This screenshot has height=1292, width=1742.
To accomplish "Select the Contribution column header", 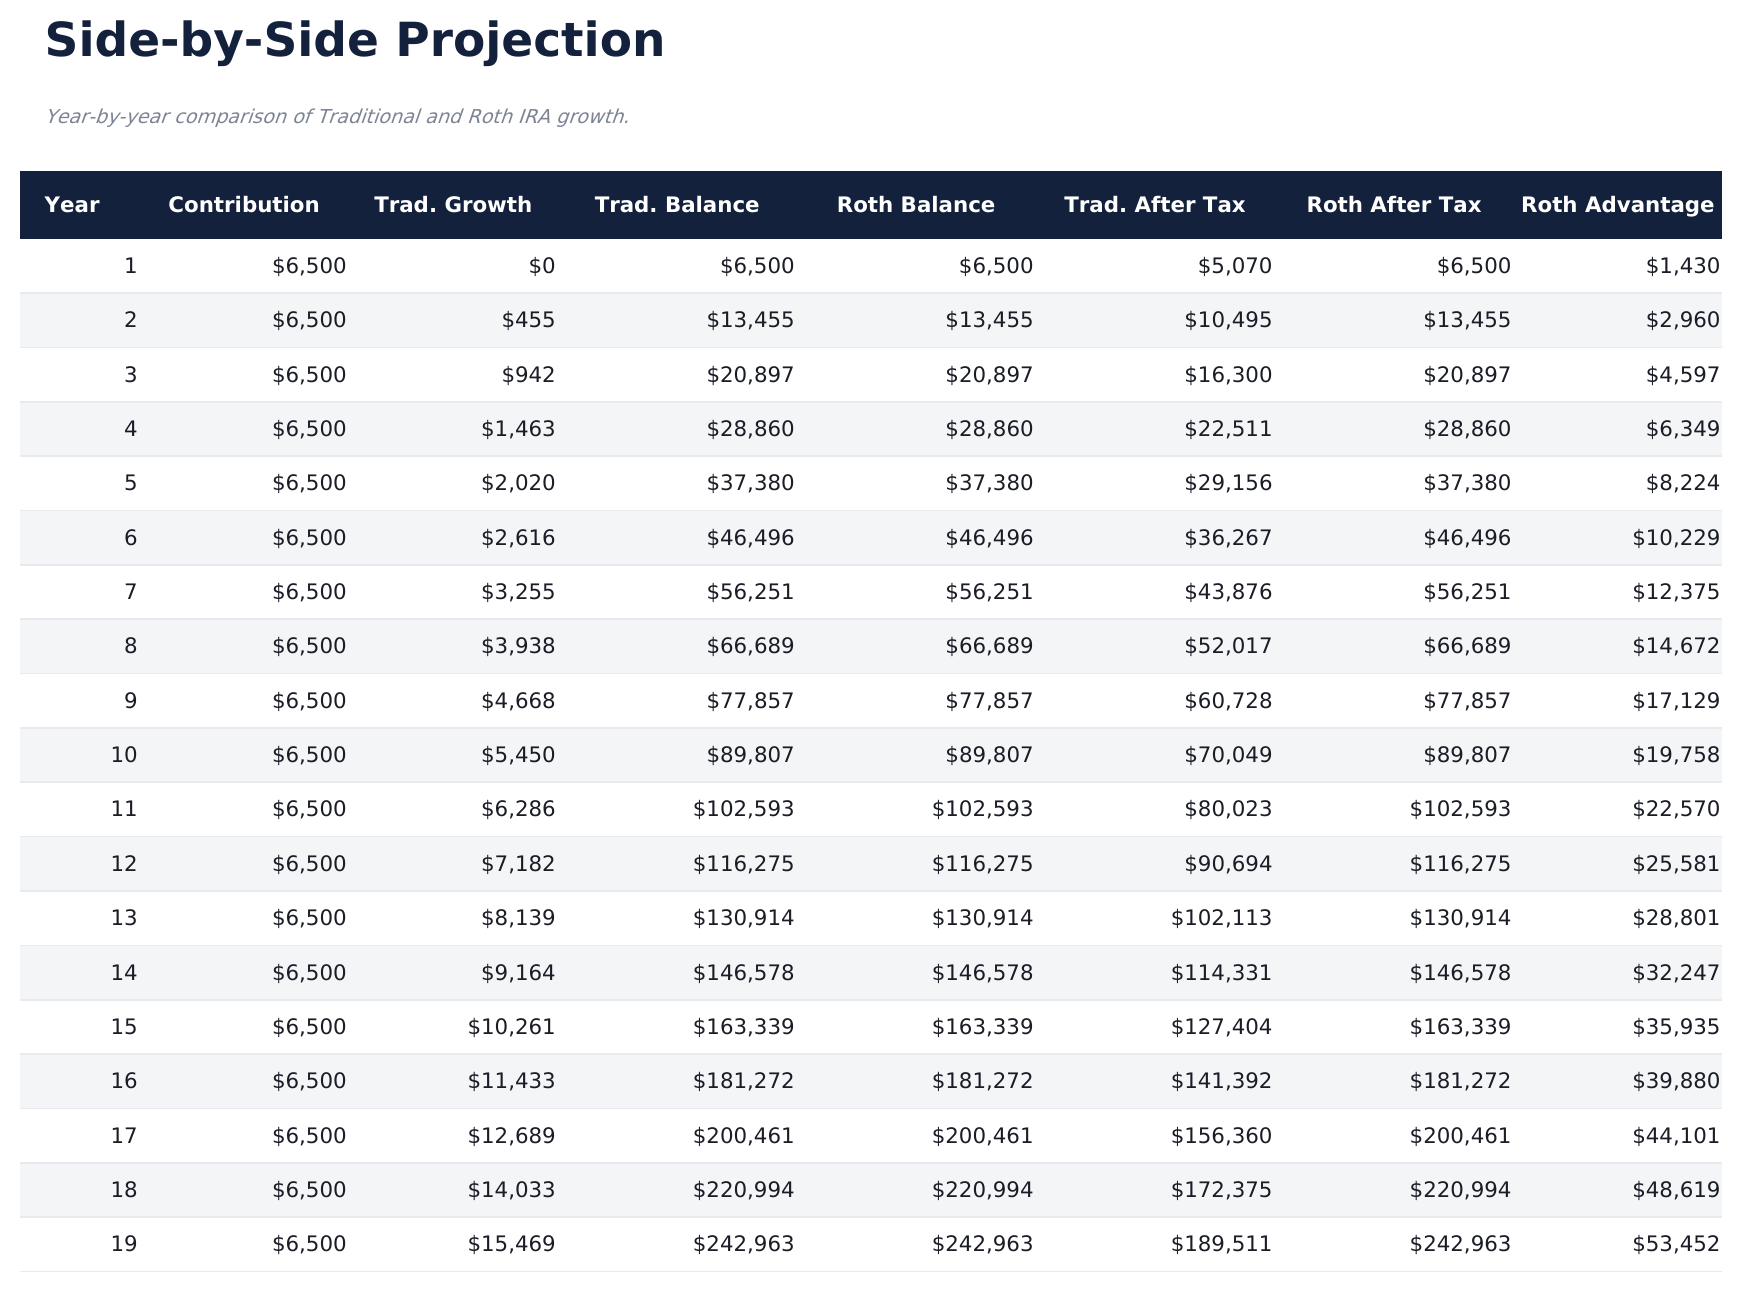I will [243, 205].
